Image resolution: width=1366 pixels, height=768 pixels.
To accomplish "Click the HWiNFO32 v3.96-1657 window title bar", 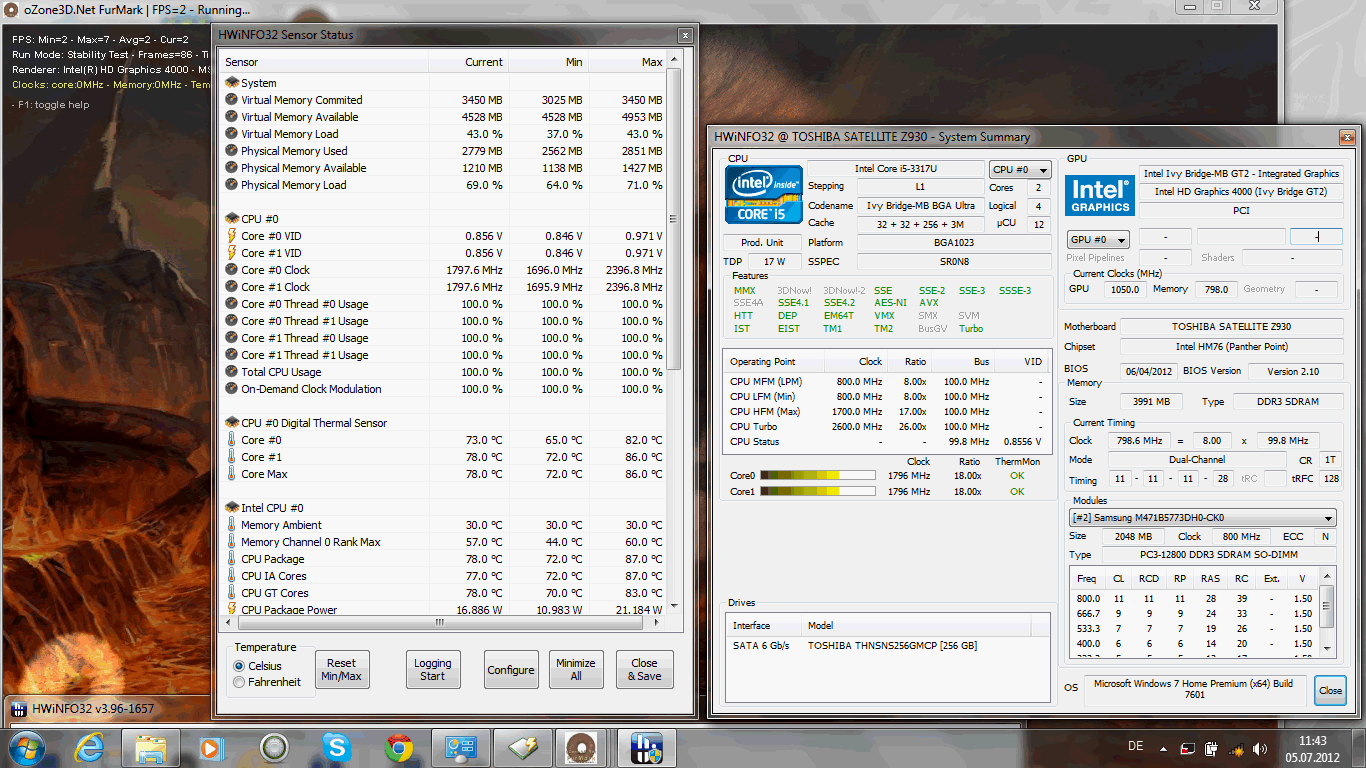I will 105,709.
